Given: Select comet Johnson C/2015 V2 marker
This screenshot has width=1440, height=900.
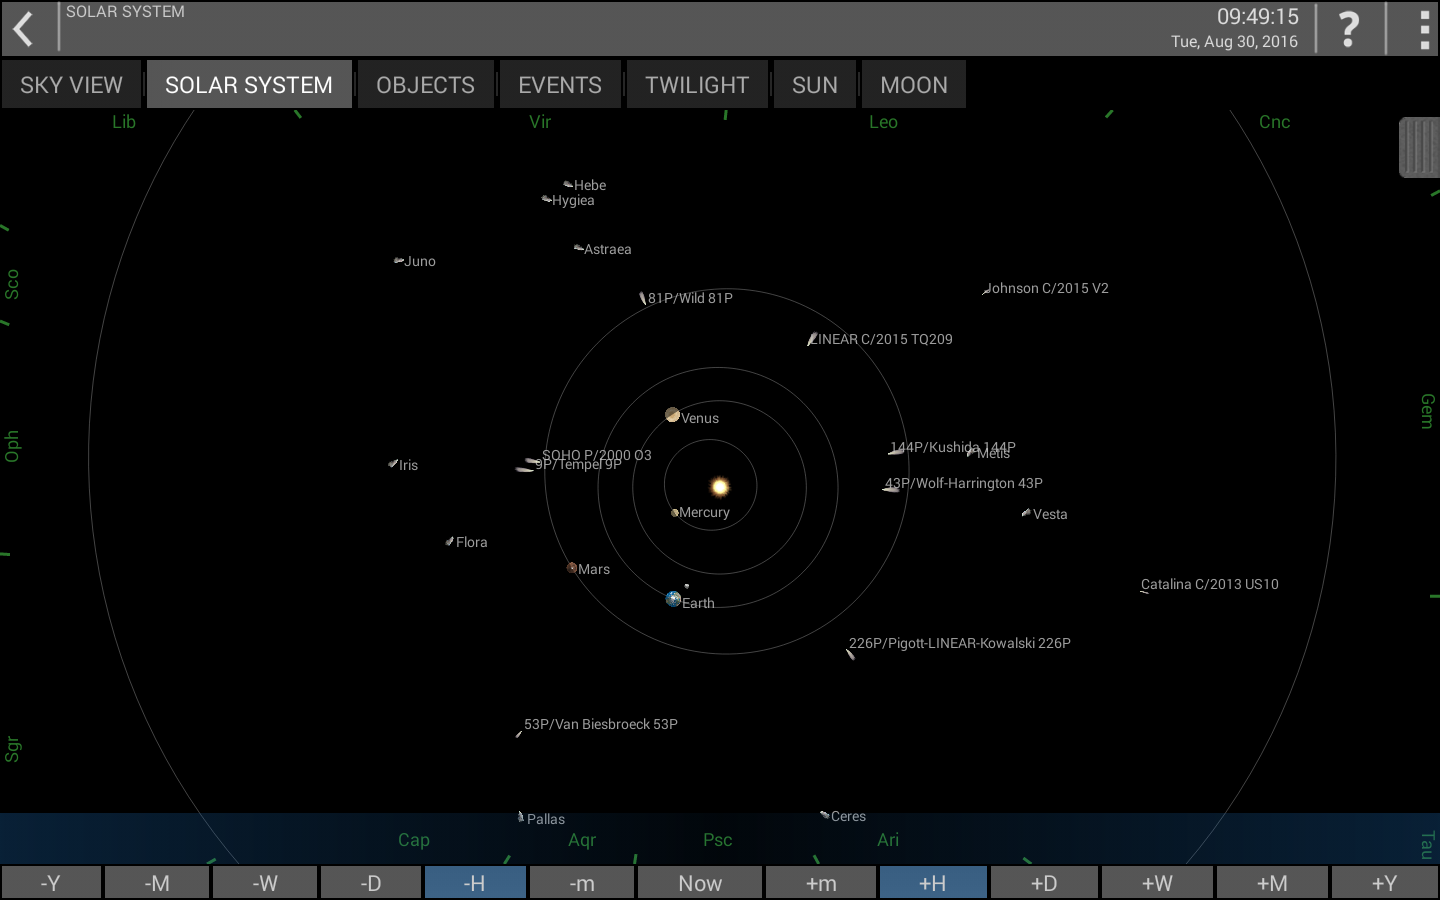Looking at the screenshot, I should [986, 291].
